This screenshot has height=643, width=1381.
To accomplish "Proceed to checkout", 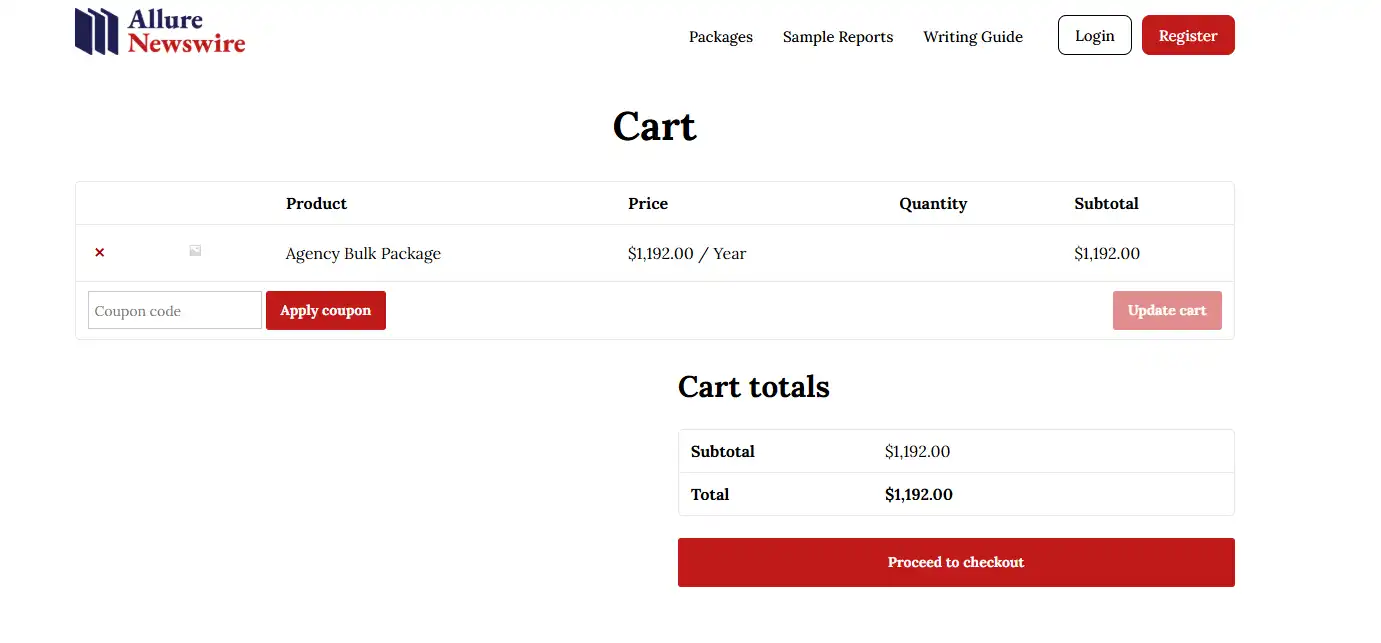I will click(956, 562).
